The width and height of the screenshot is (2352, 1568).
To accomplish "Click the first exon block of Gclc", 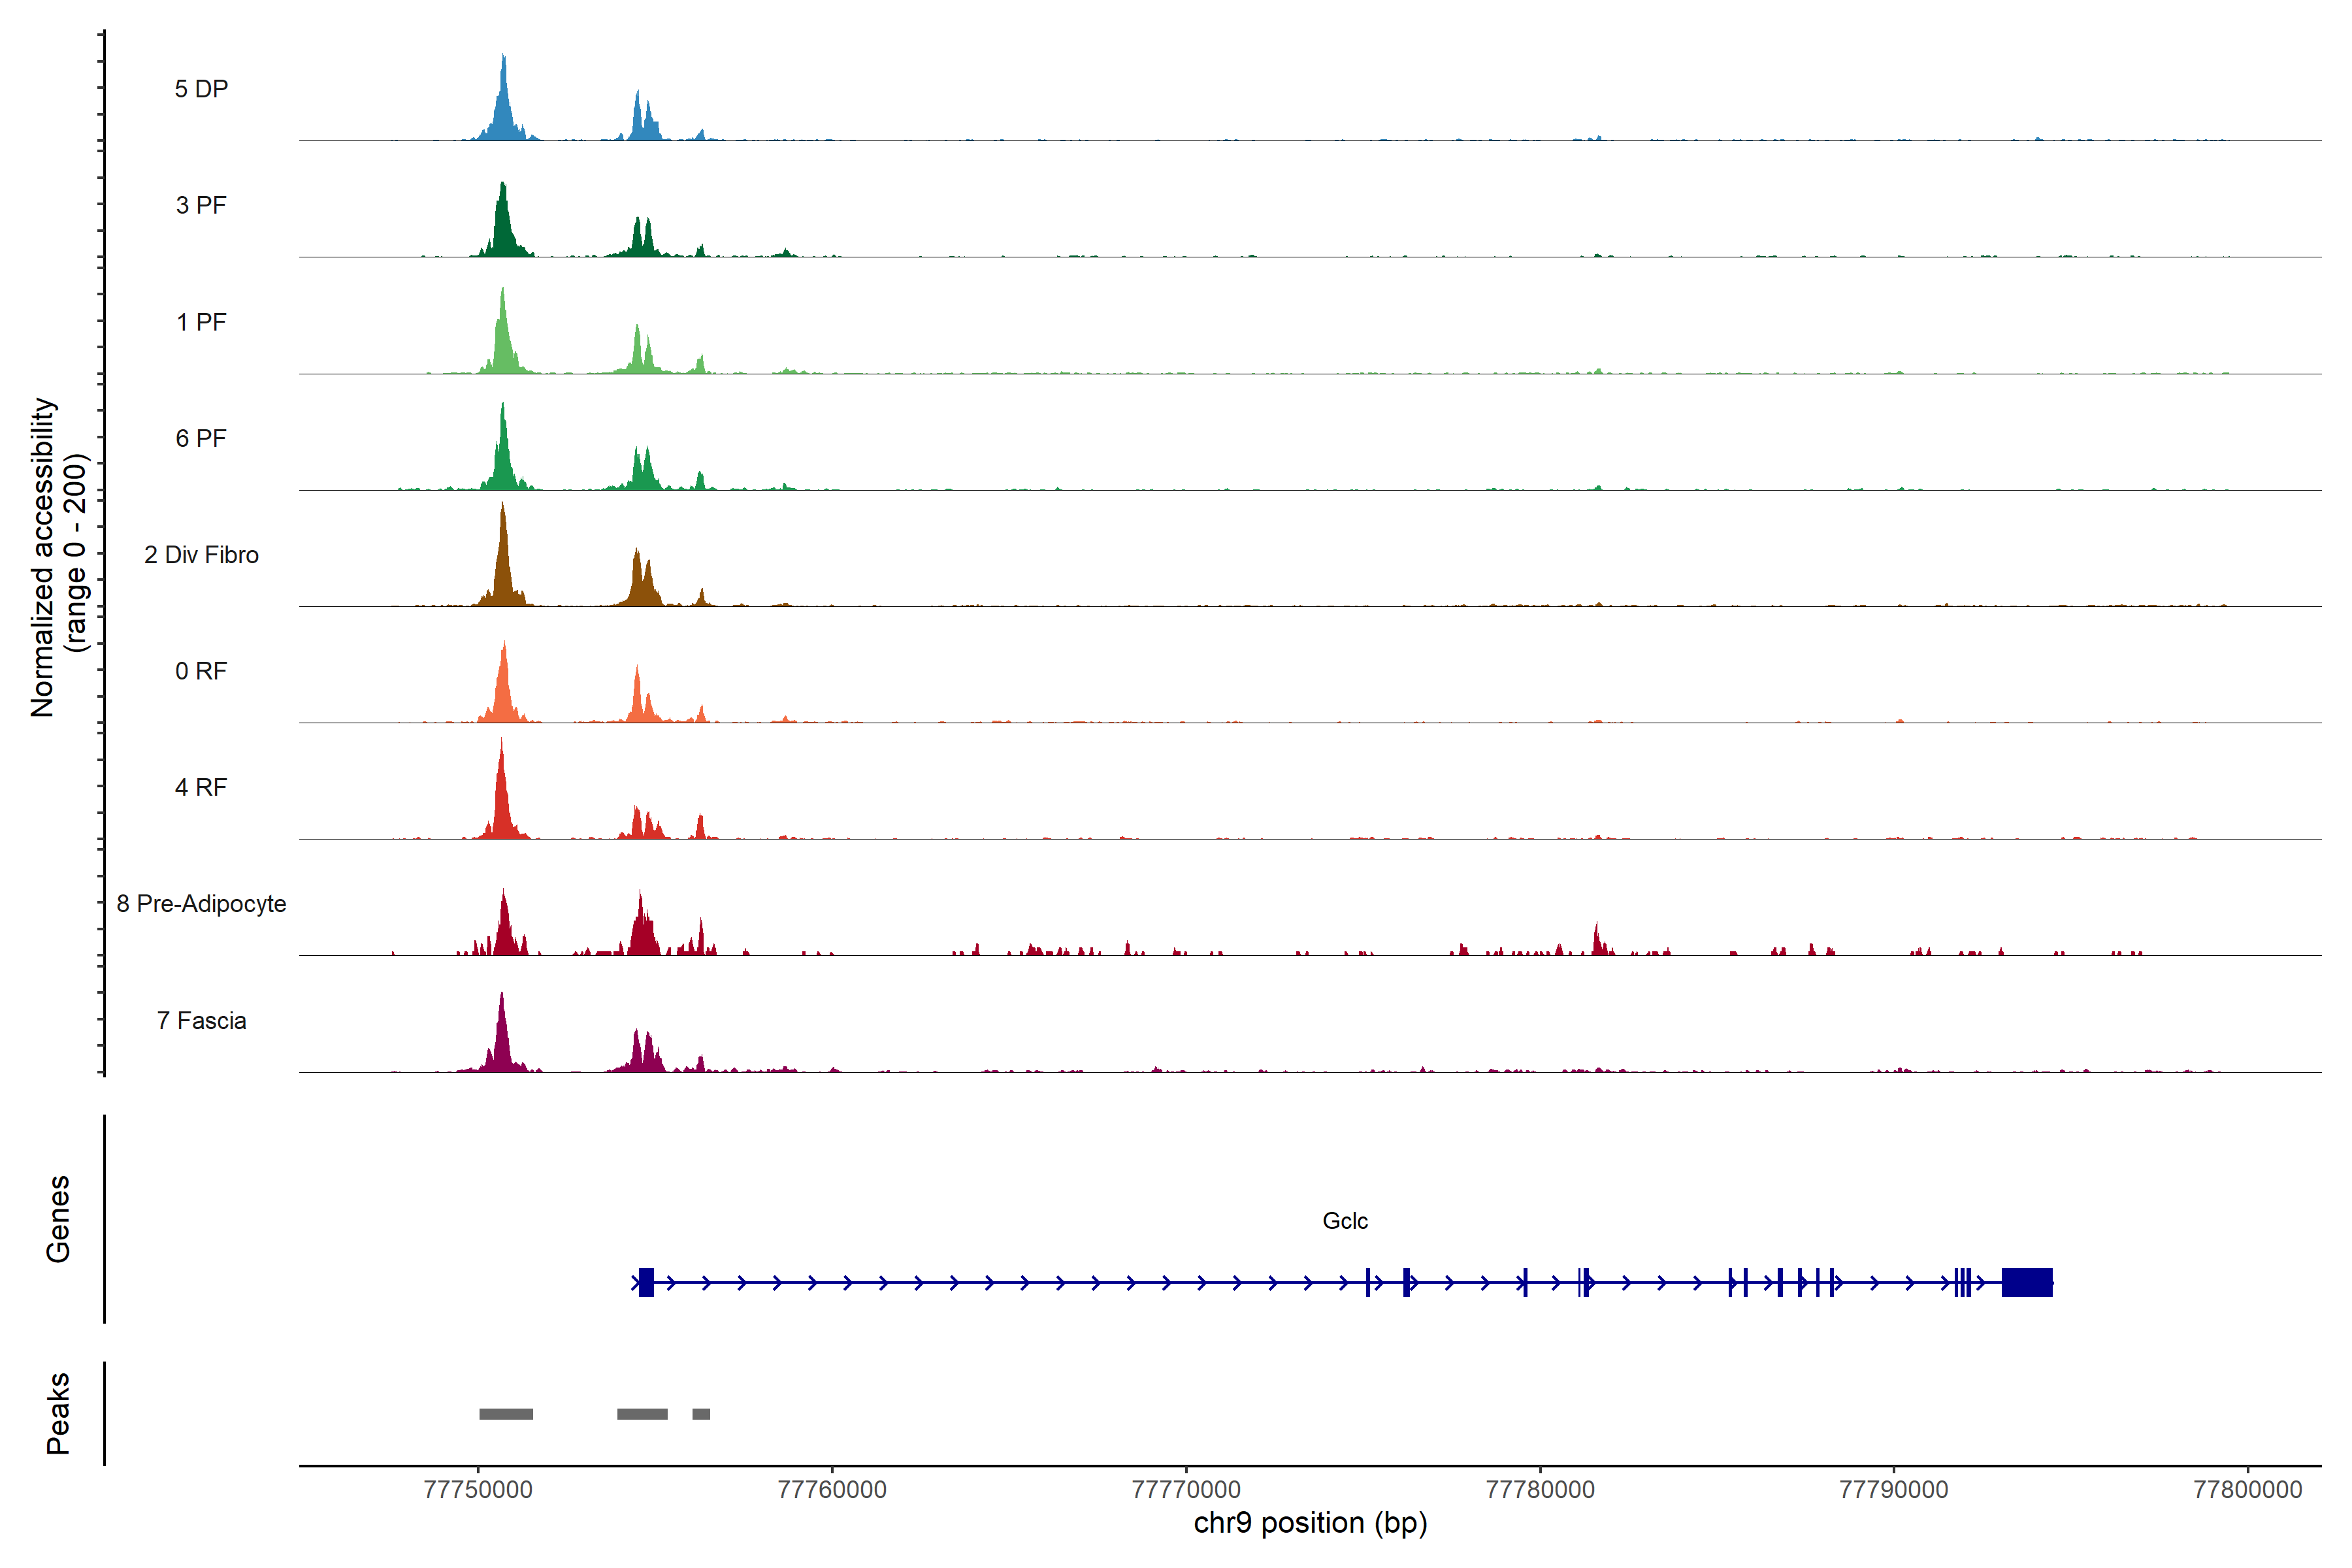I will pos(646,1282).
